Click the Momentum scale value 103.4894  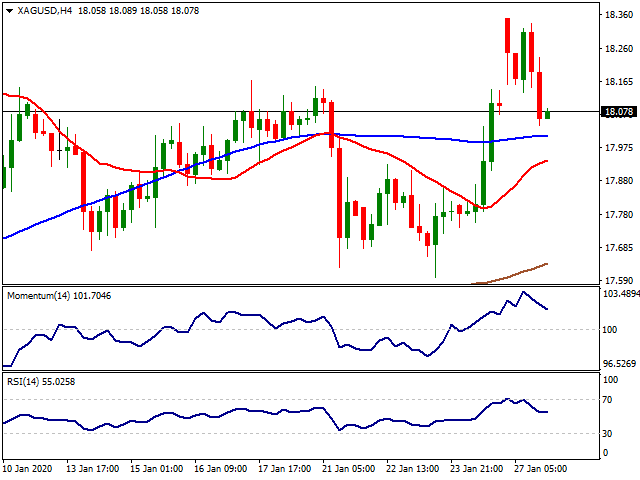click(x=621, y=294)
